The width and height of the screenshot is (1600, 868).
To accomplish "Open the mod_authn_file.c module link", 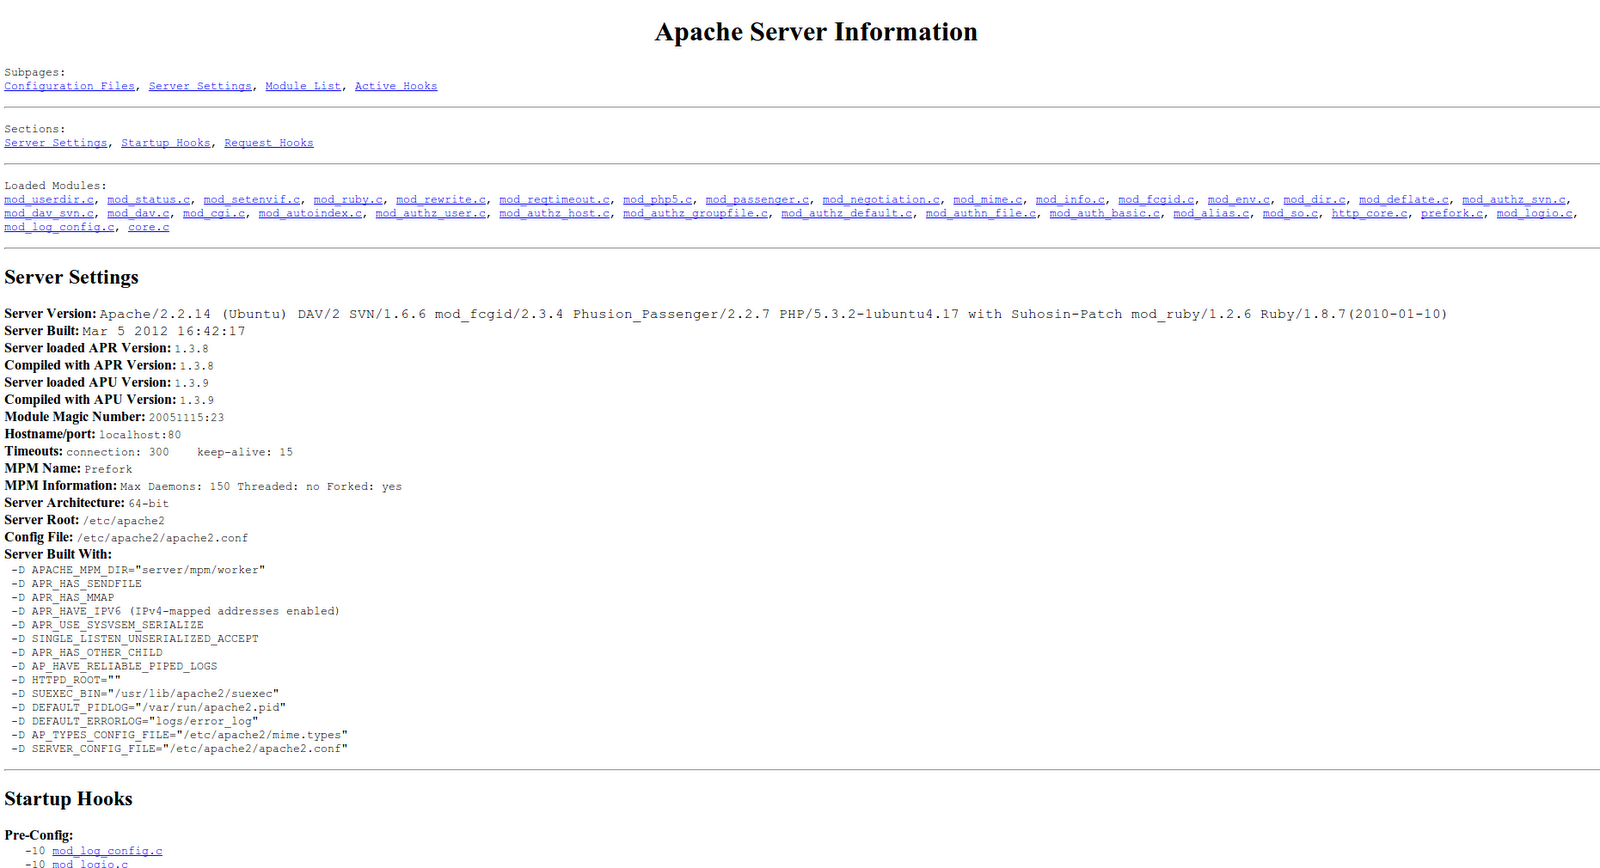I will (981, 214).
